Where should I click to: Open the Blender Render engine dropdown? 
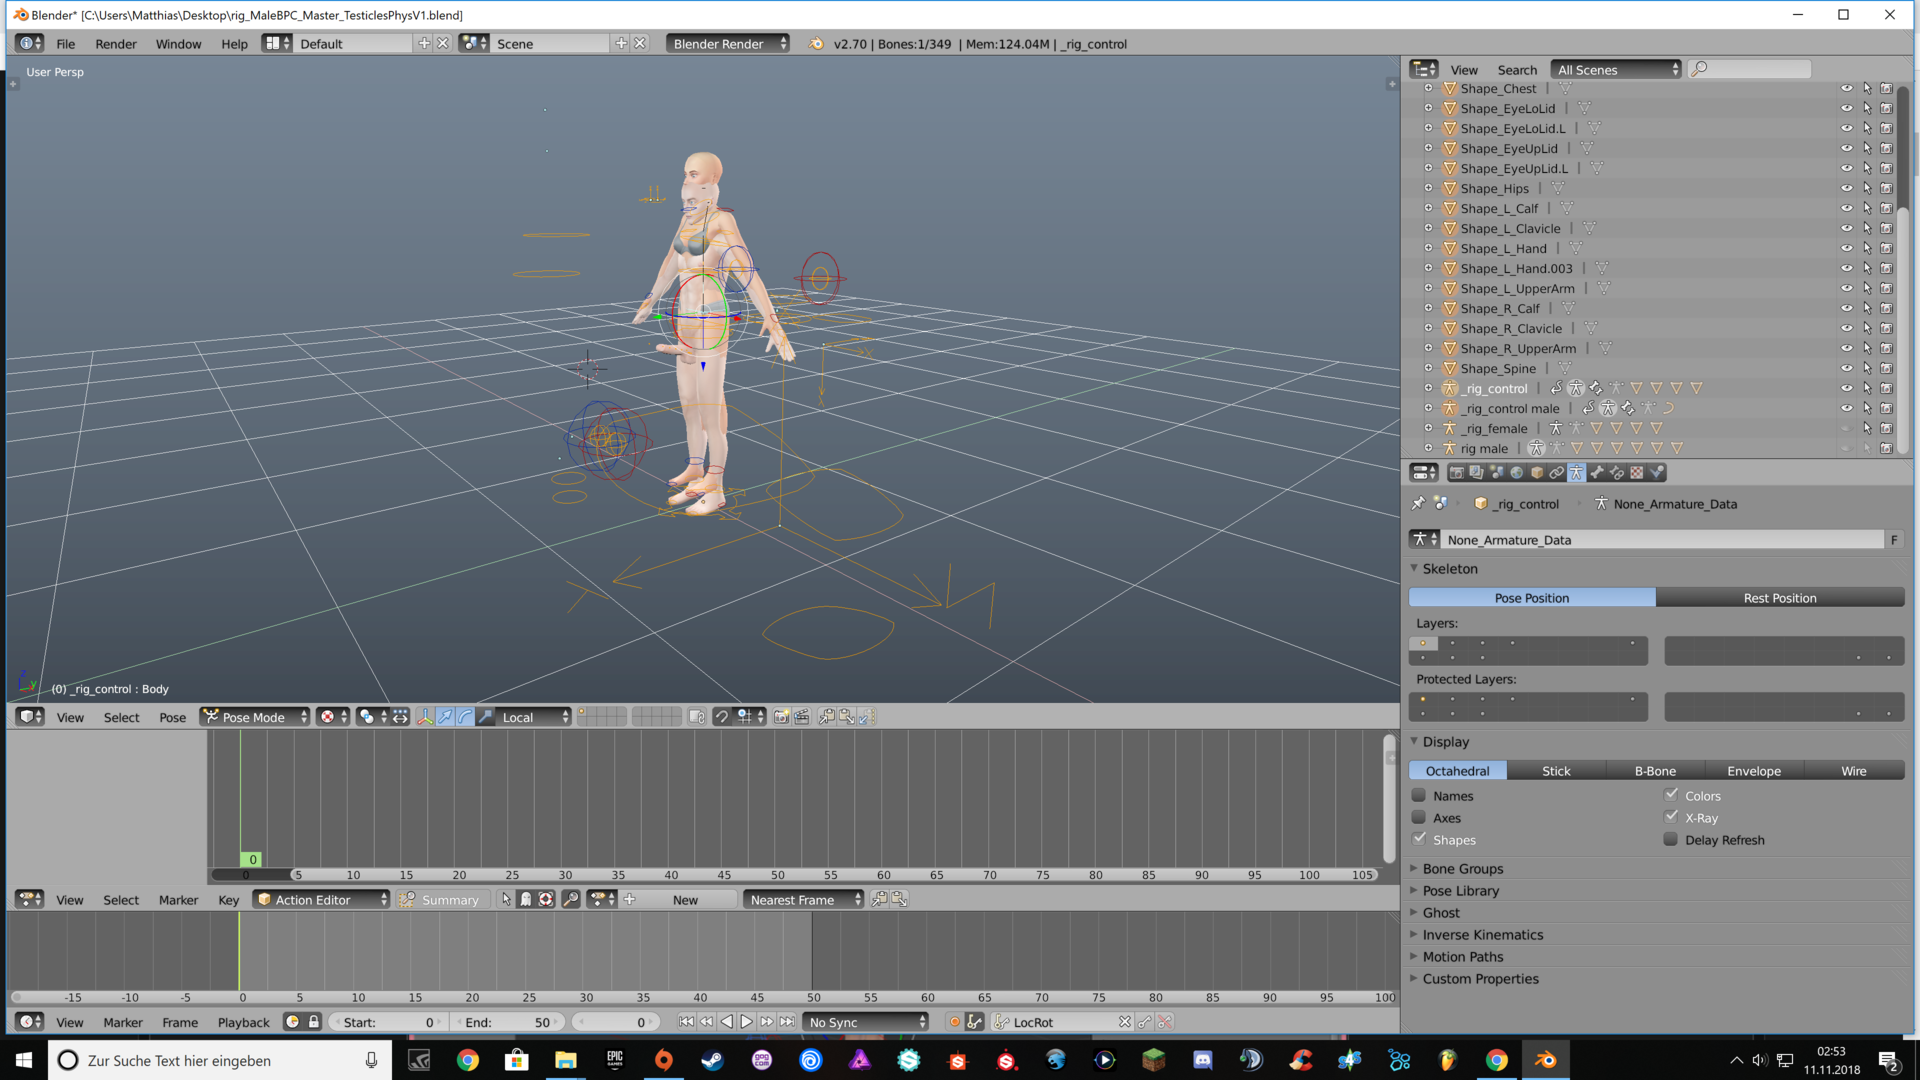pyautogui.click(x=727, y=44)
